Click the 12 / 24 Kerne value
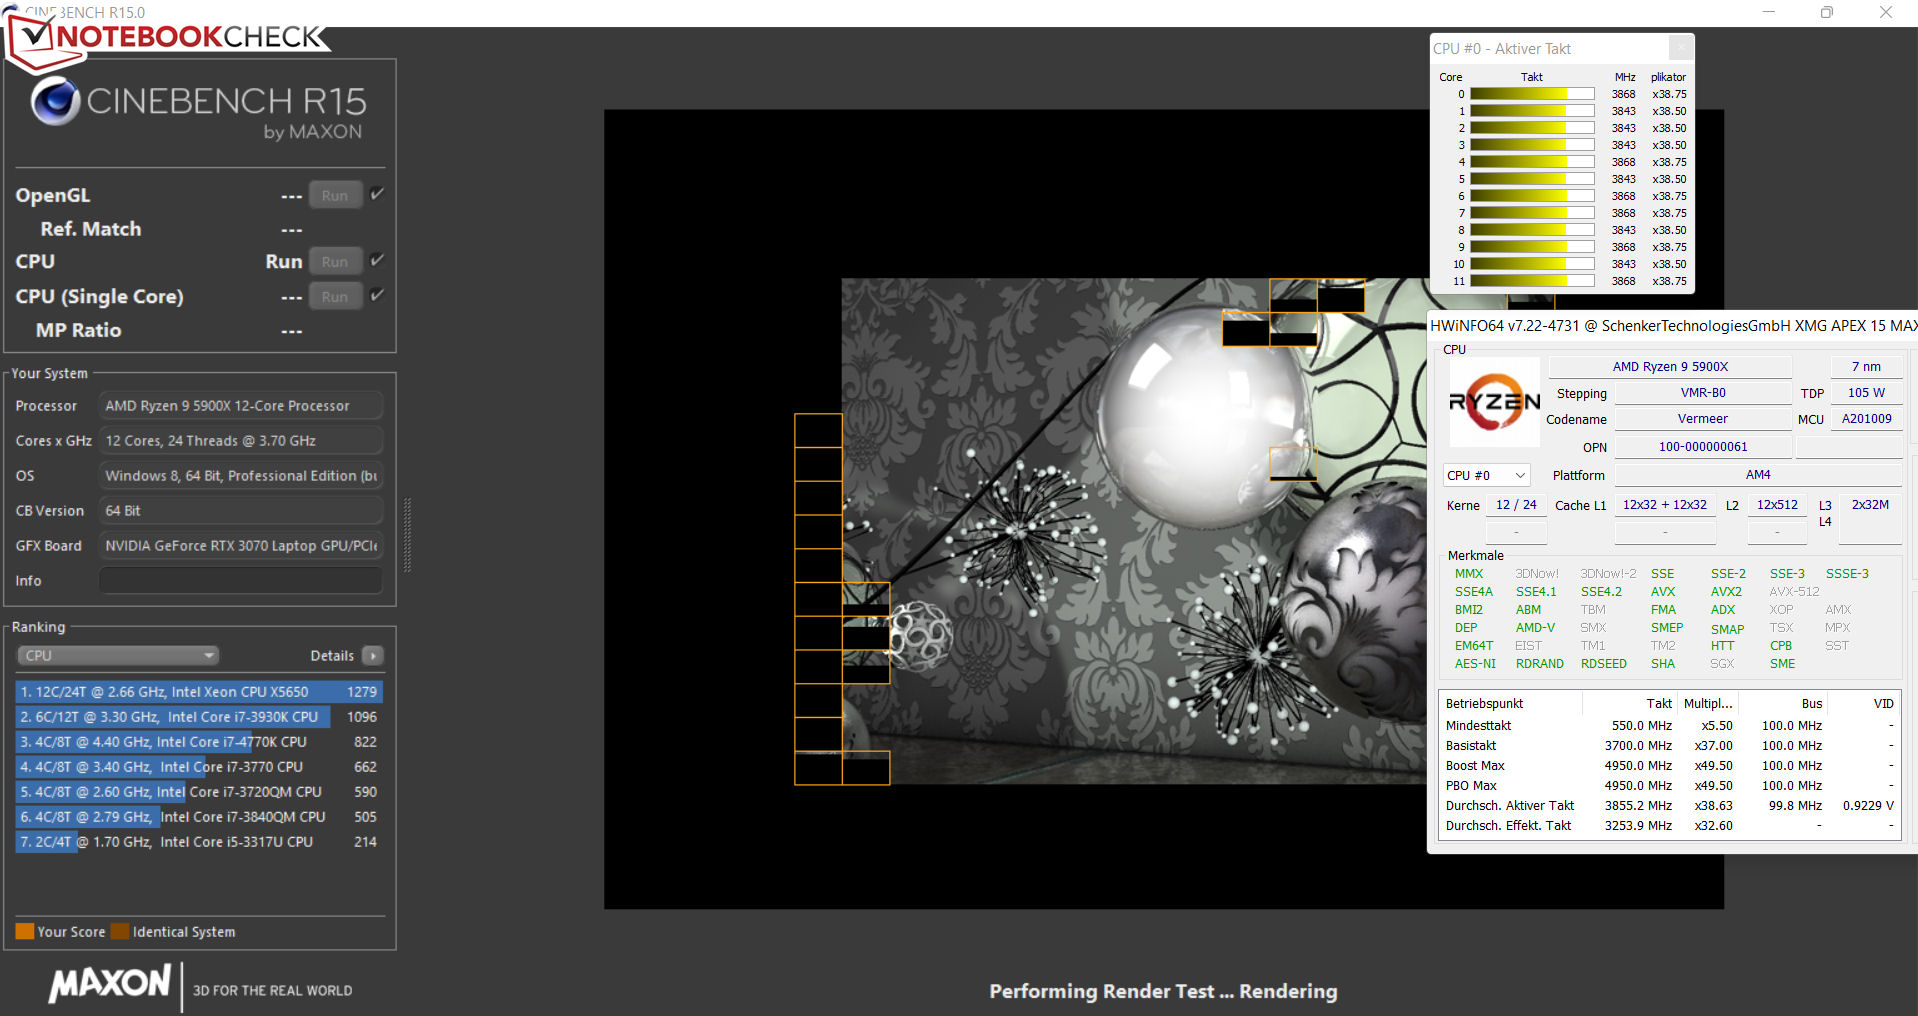 pyautogui.click(x=1516, y=505)
